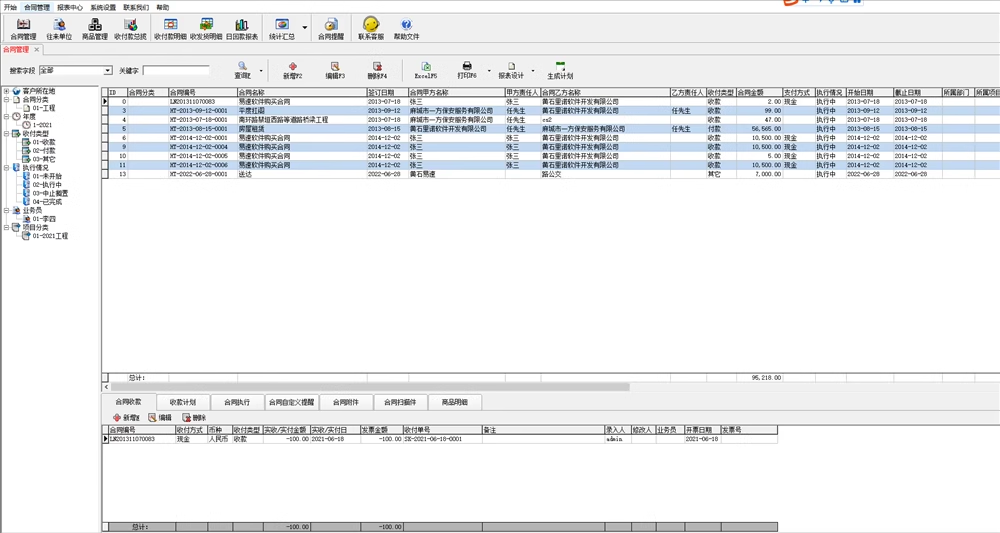This screenshot has height=533, width=1000.
Task: Click the 关键字 input field
Action: click(x=176, y=70)
